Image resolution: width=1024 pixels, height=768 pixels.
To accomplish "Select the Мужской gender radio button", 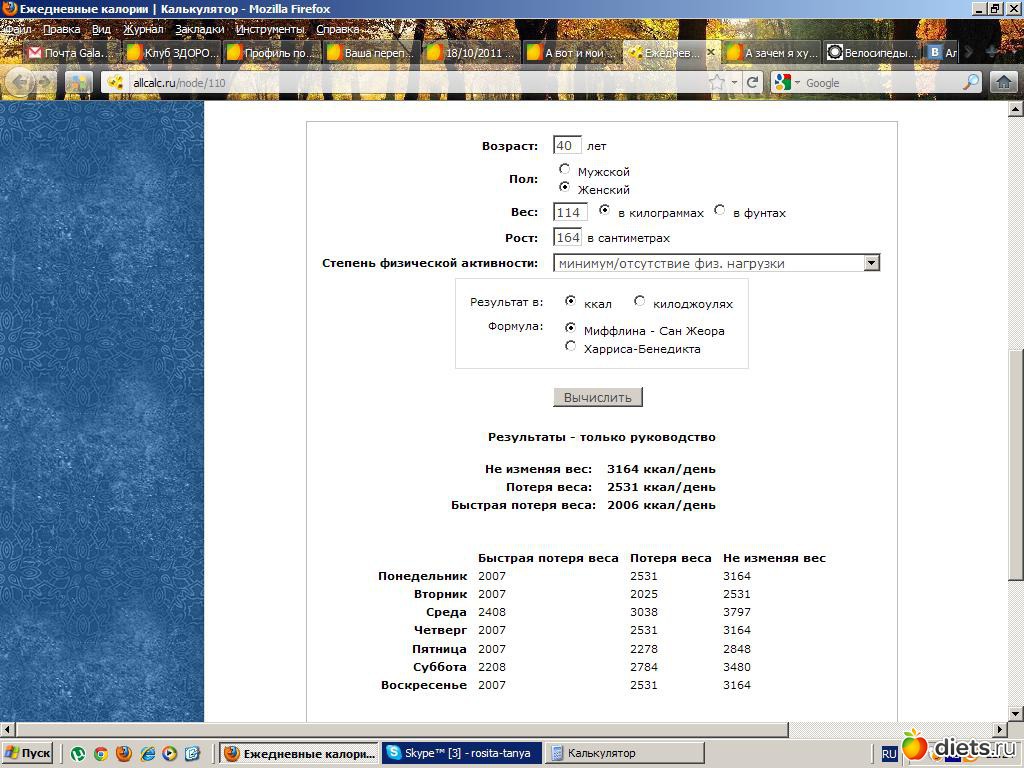I will click(x=565, y=170).
